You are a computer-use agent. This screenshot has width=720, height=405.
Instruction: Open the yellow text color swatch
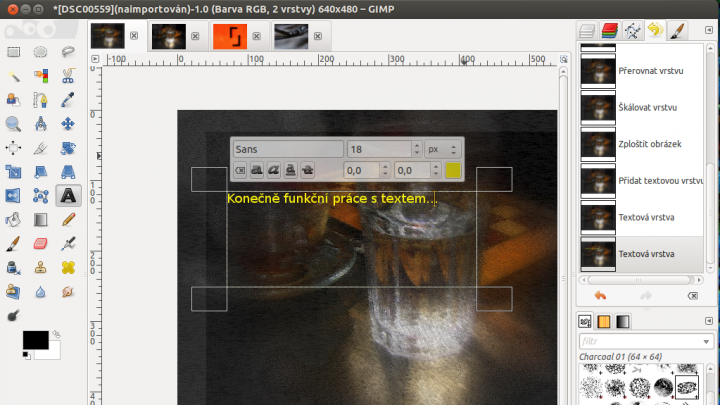[453, 170]
